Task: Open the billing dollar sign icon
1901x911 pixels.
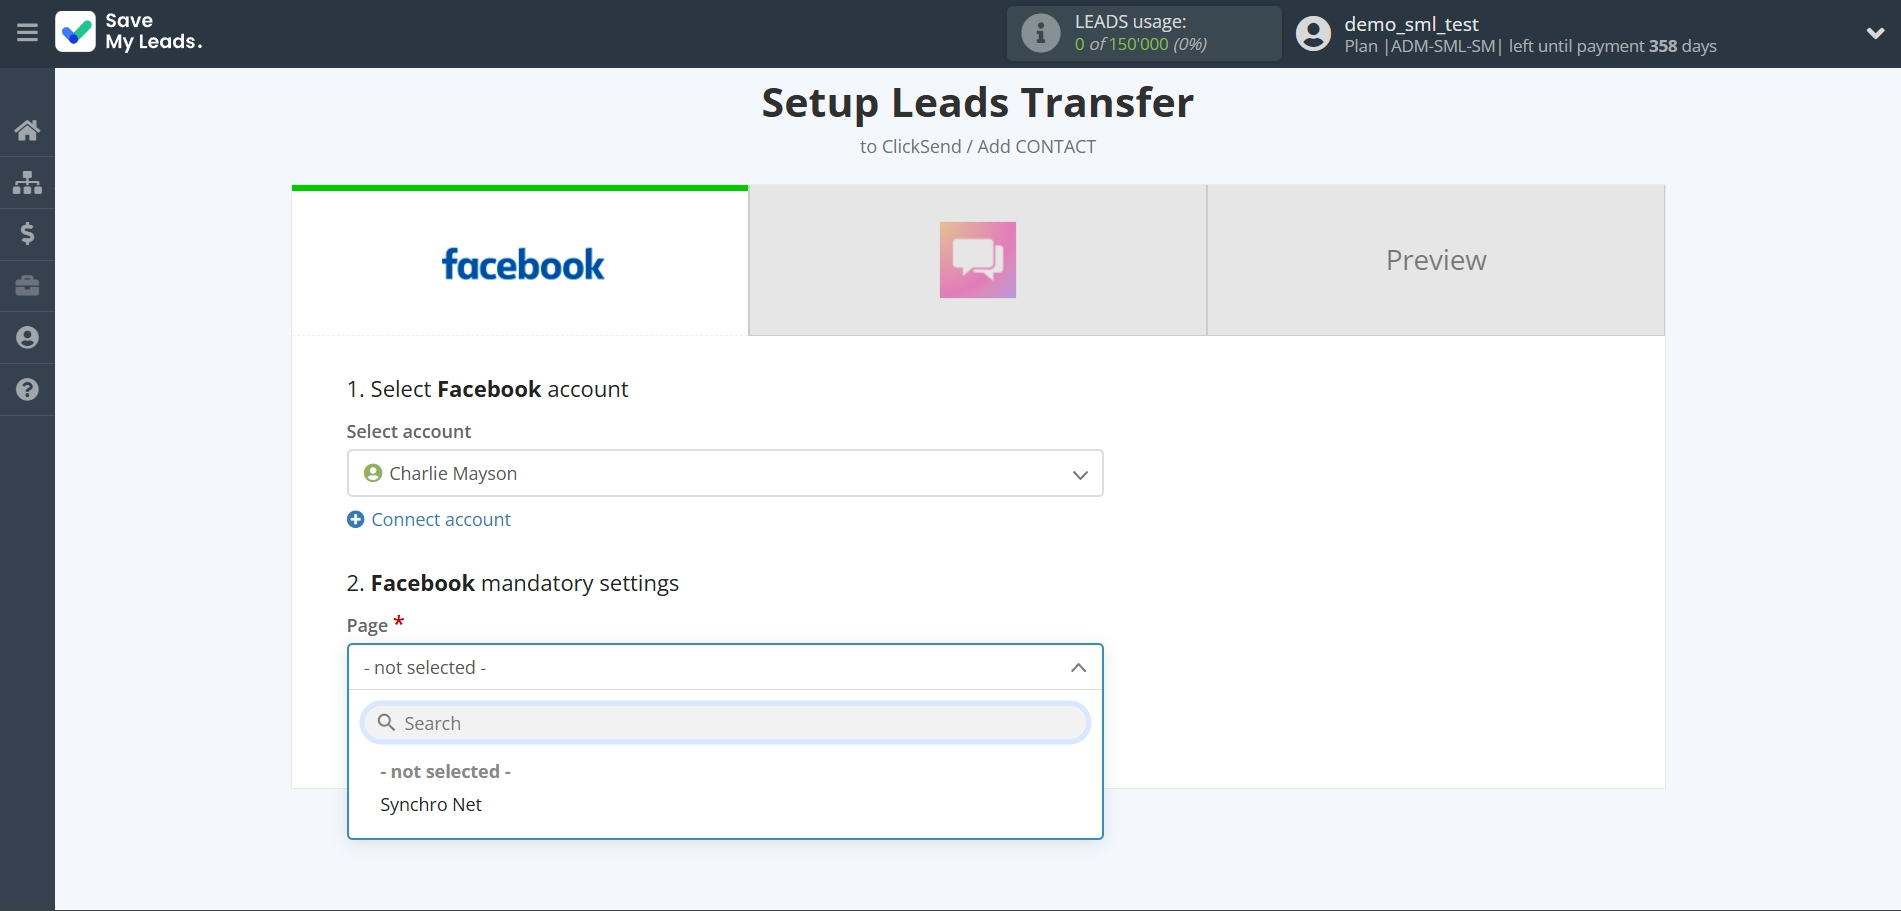Action: pos(27,234)
